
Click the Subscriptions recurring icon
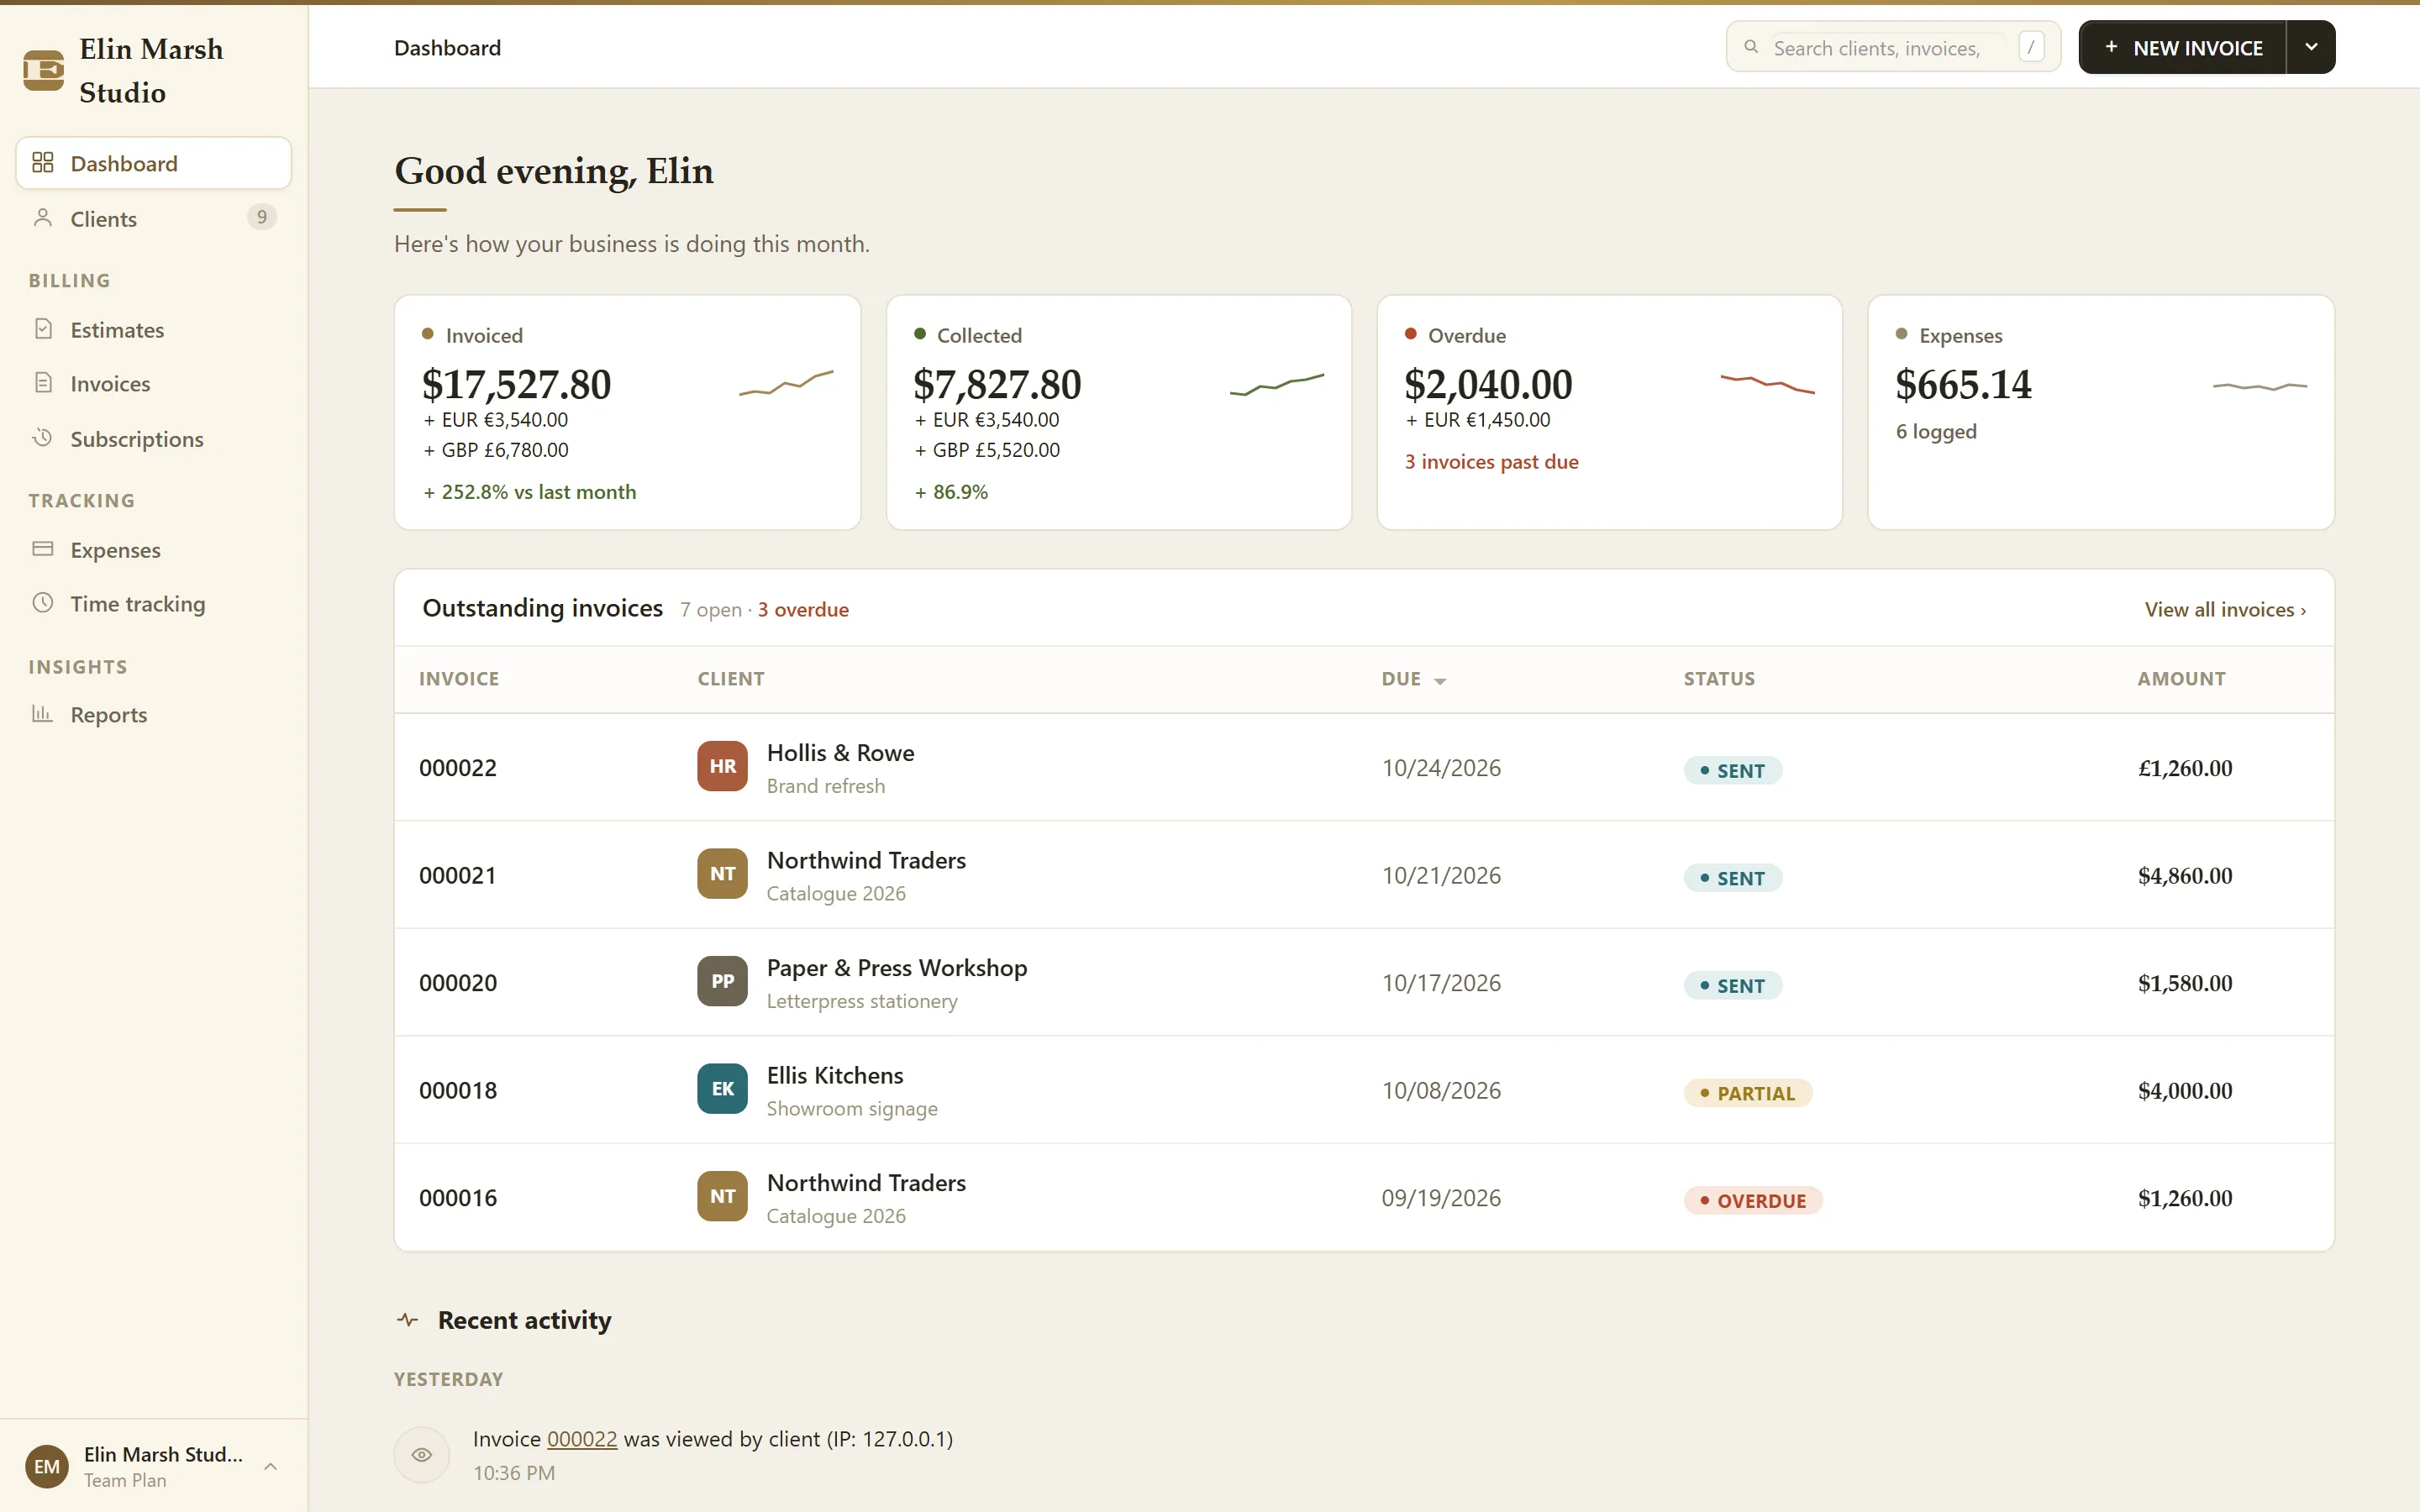tap(43, 438)
